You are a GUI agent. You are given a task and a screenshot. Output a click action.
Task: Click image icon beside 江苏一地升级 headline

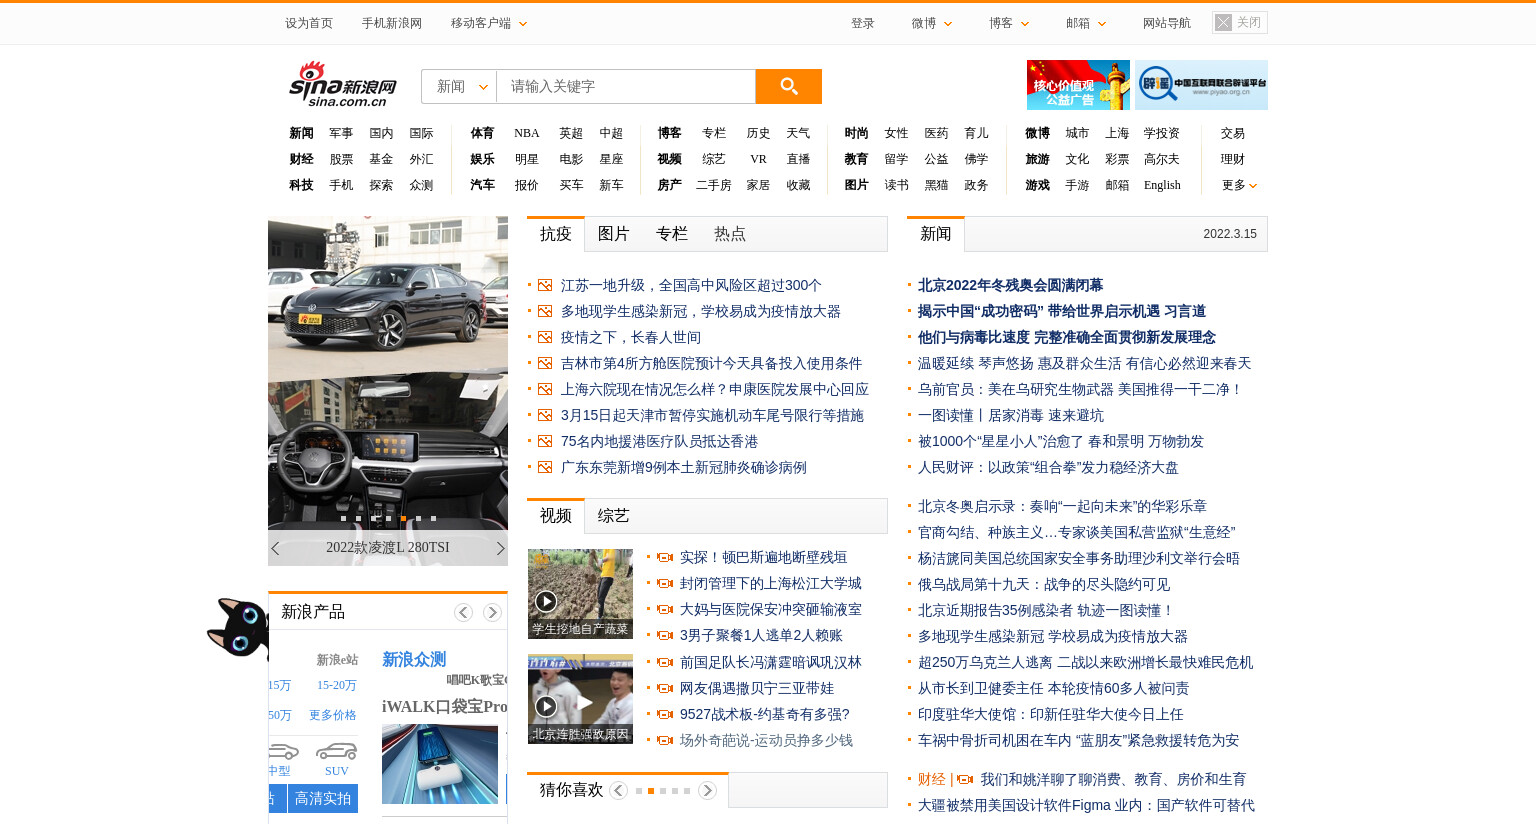545,285
